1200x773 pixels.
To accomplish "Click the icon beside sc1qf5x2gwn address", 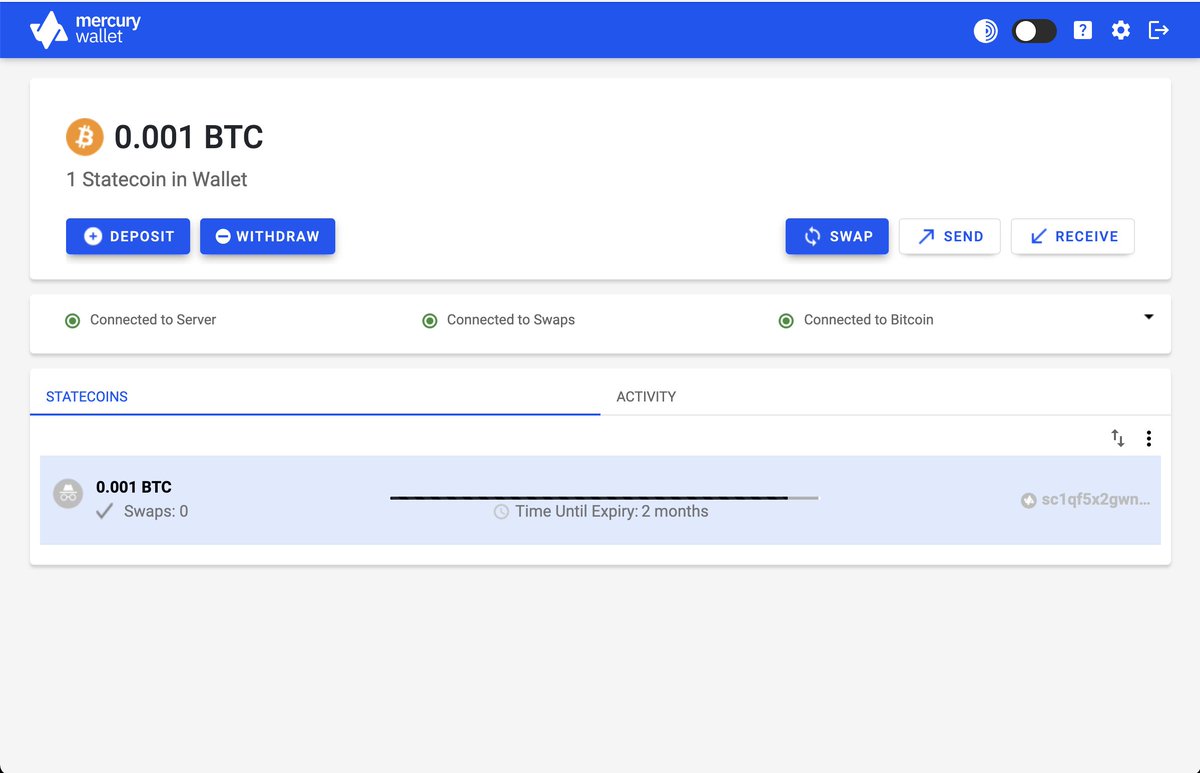I will pos(1028,500).
